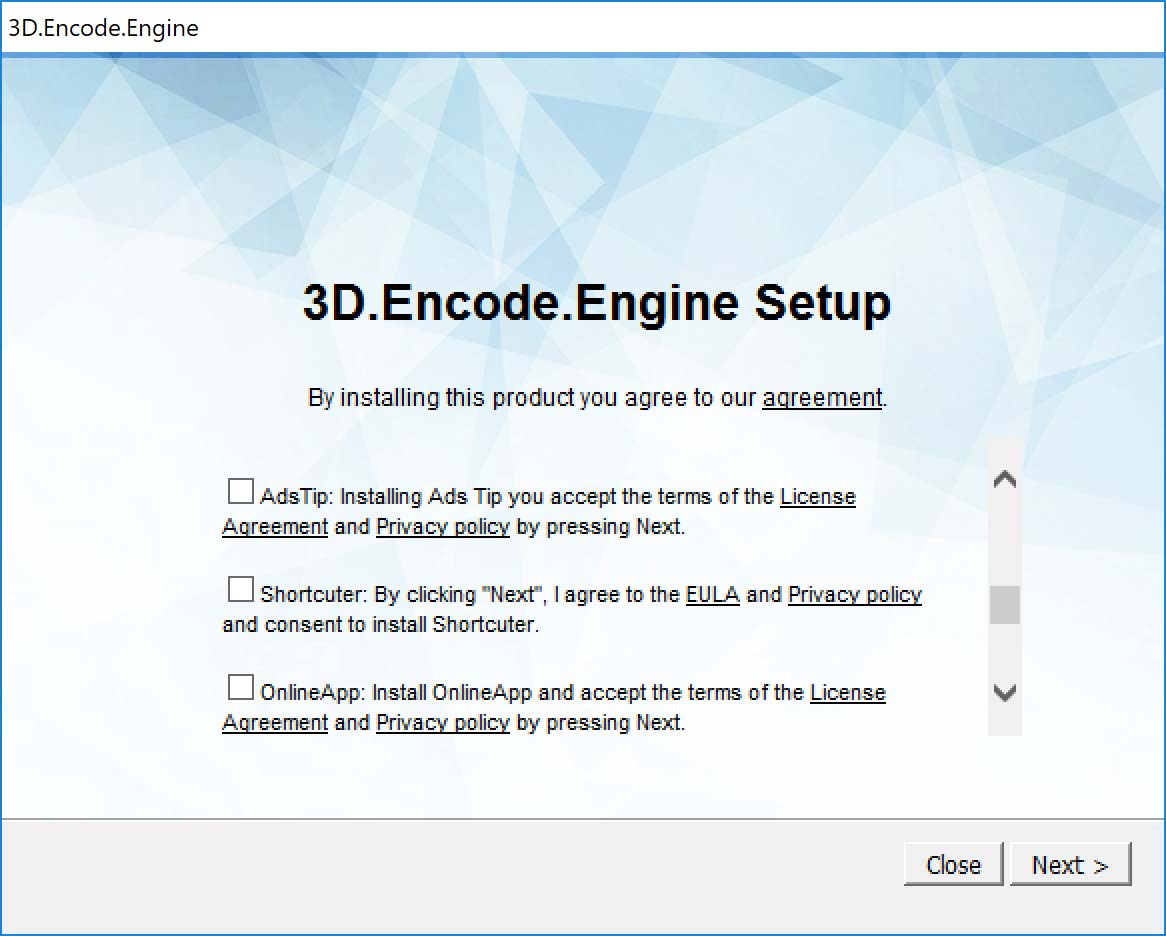Image resolution: width=1166 pixels, height=936 pixels.
Task: Click scrollbar track below the thumb
Action: tap(1005, 652)
